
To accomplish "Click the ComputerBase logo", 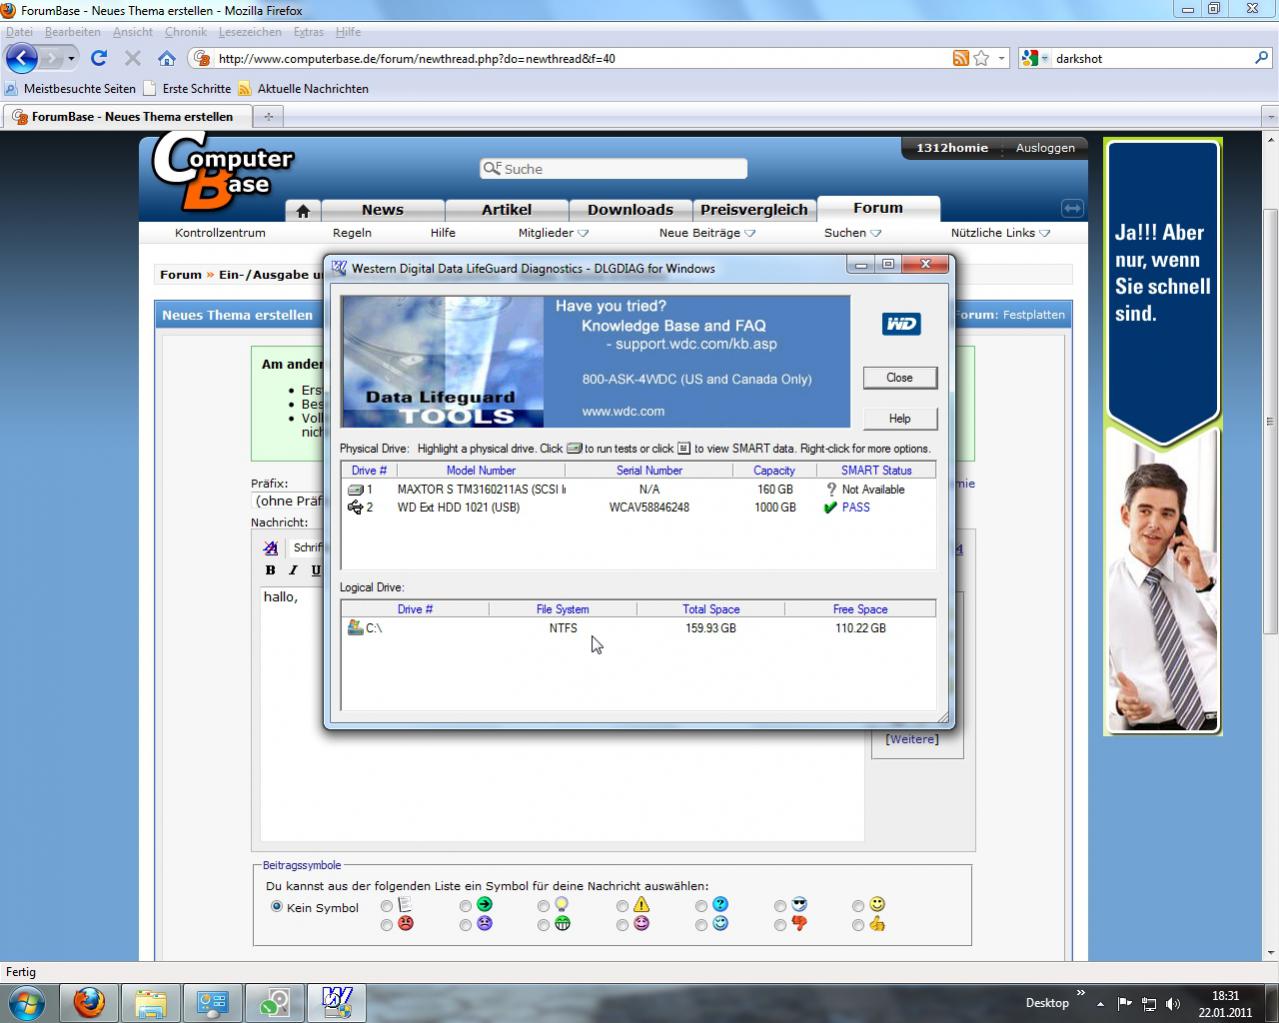I will pos(222,172).
